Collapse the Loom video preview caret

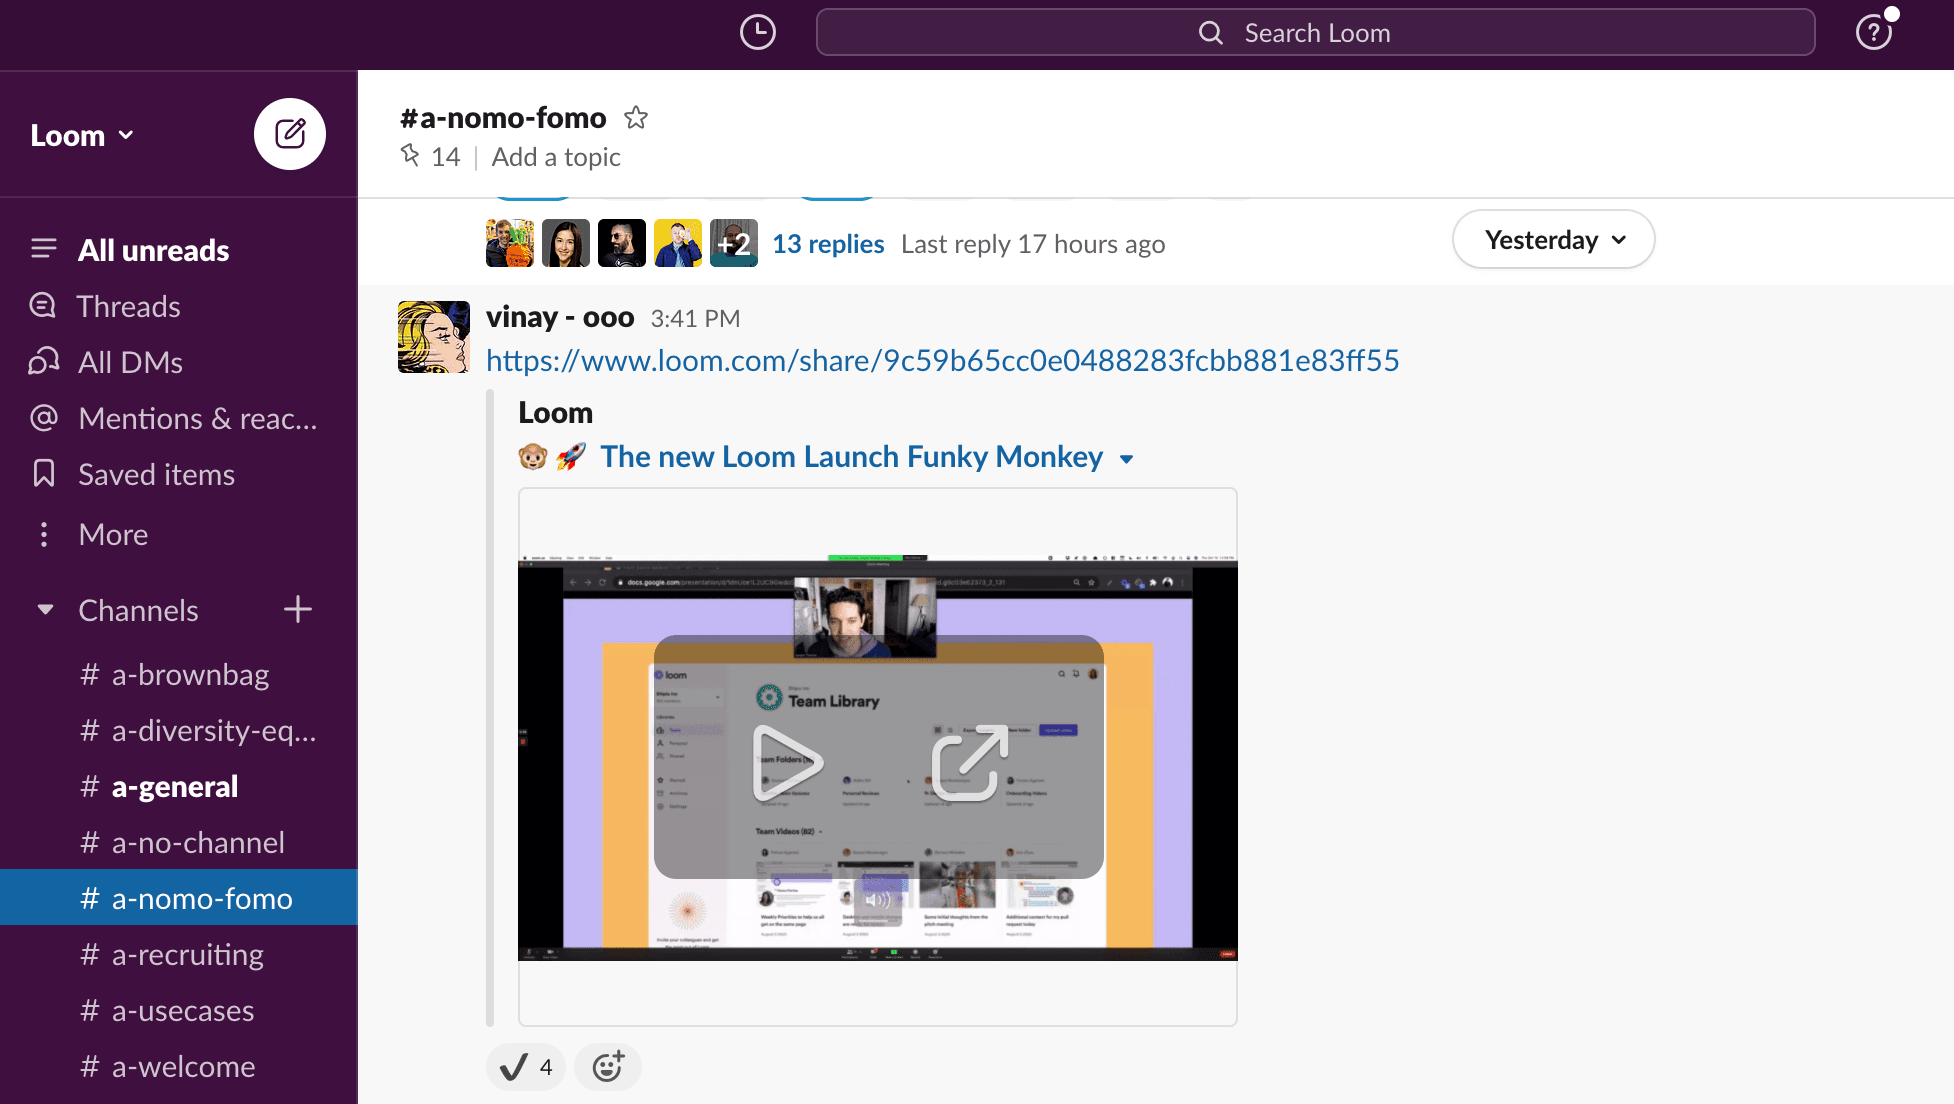1127,459
